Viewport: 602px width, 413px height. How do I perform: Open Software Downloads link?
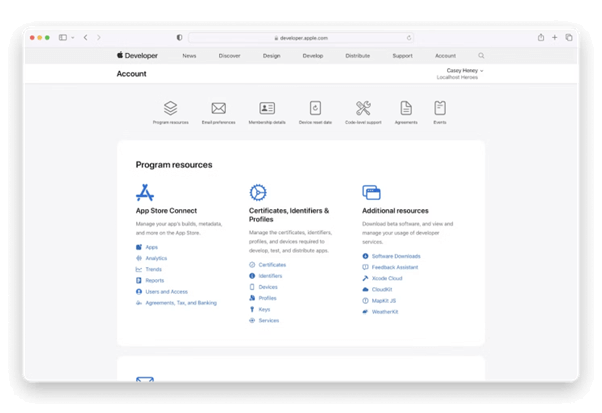[x=396, y=256]
